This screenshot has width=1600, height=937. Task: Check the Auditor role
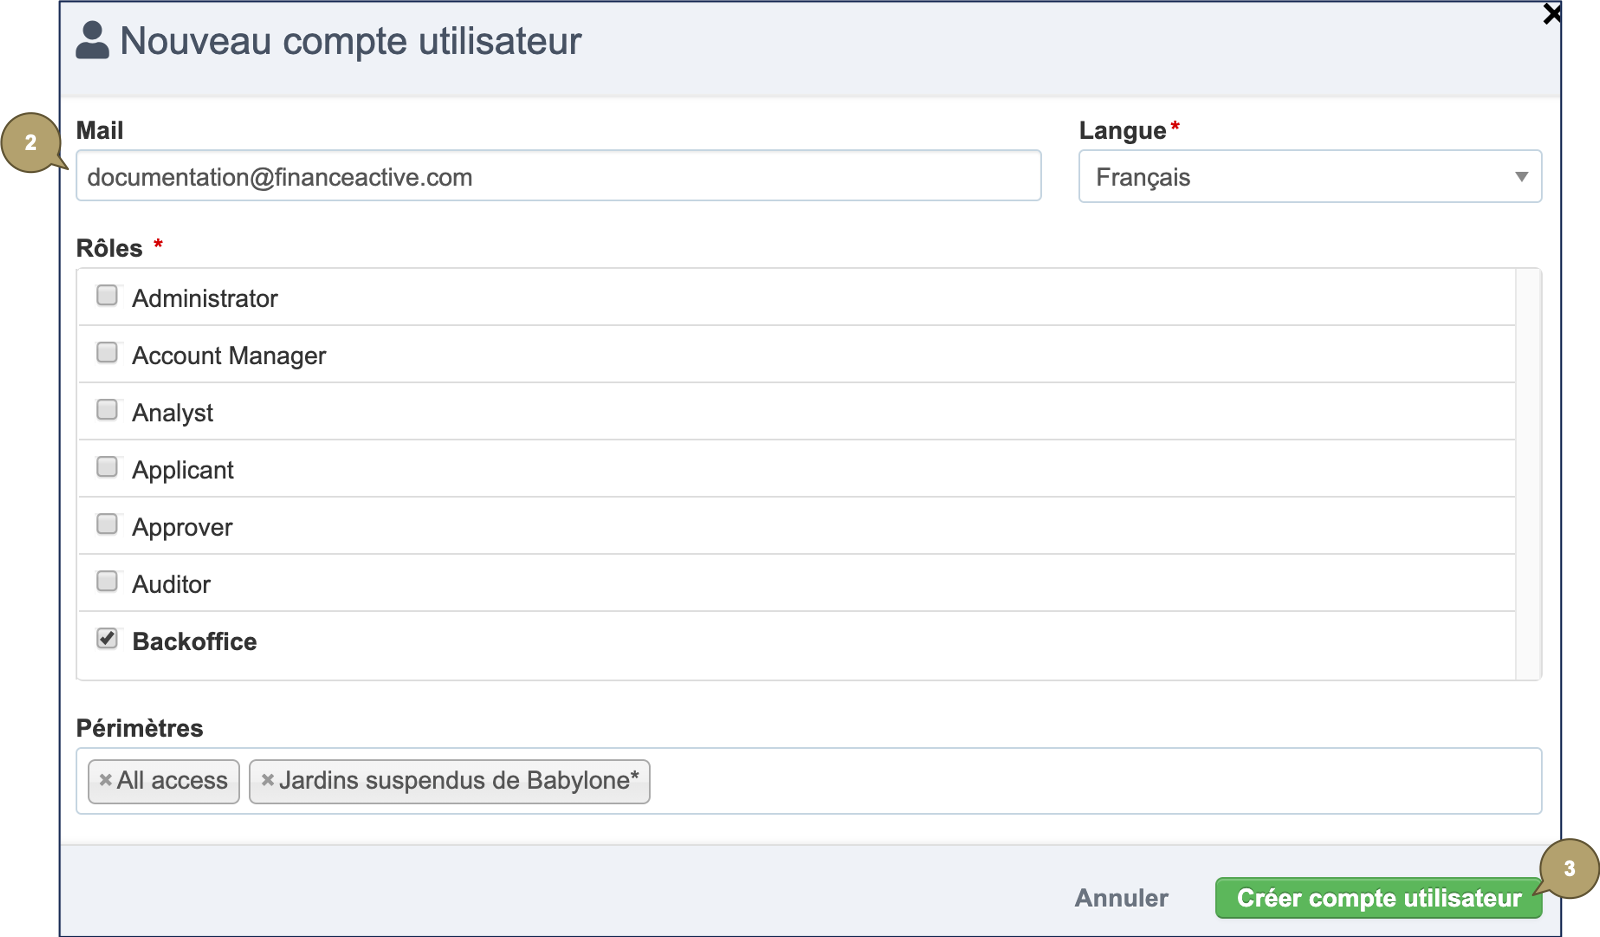point(107,581)
